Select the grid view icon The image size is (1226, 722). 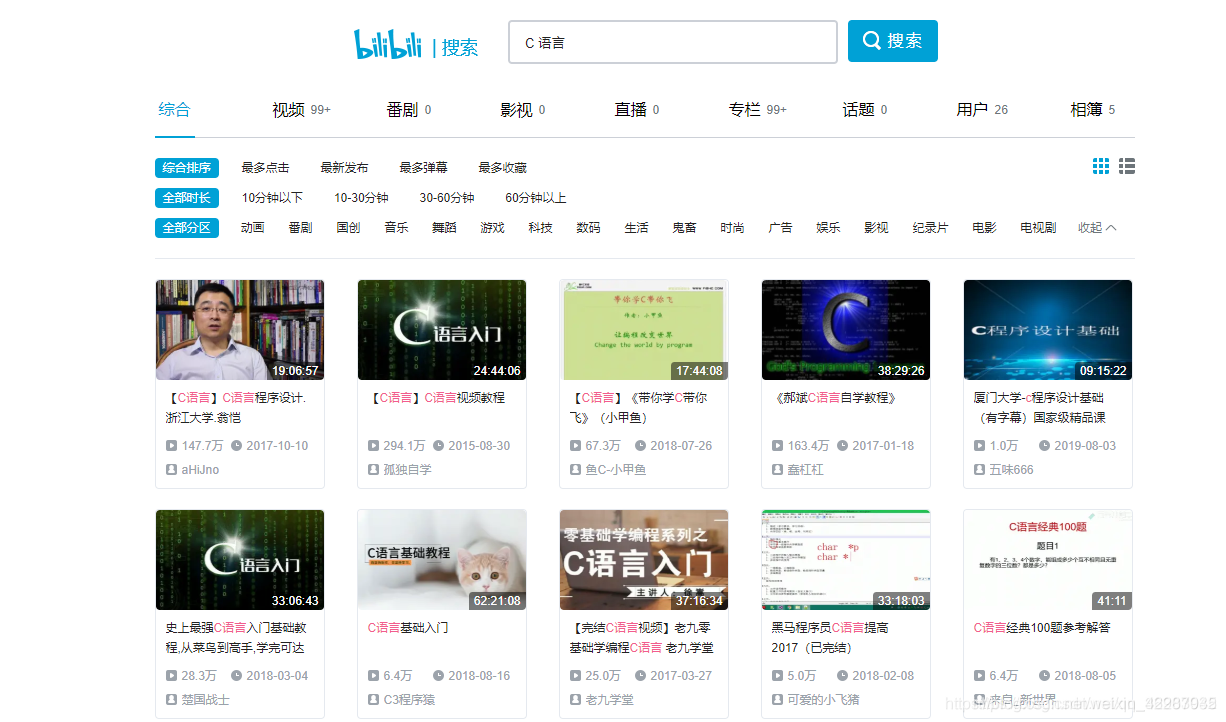pyautogui.click(x=1101, y=166)
